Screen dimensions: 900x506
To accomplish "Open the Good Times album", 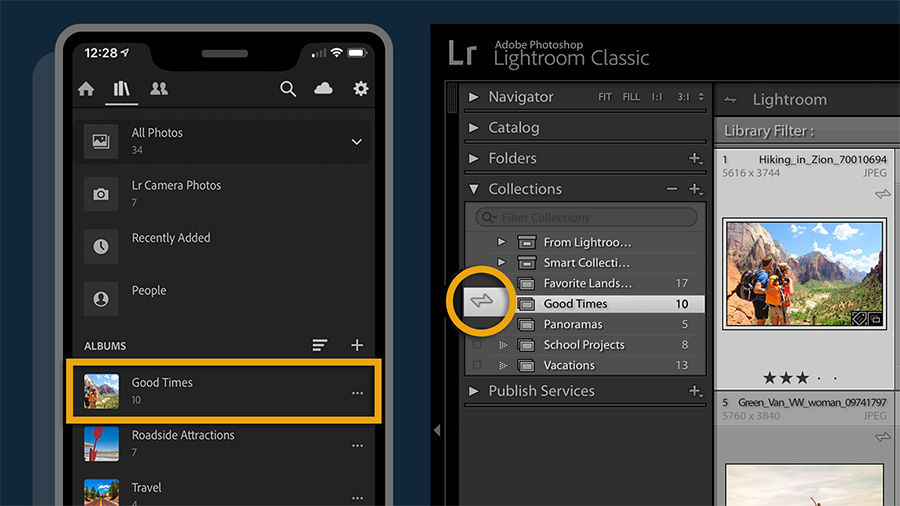I will [x=224, y=391].
